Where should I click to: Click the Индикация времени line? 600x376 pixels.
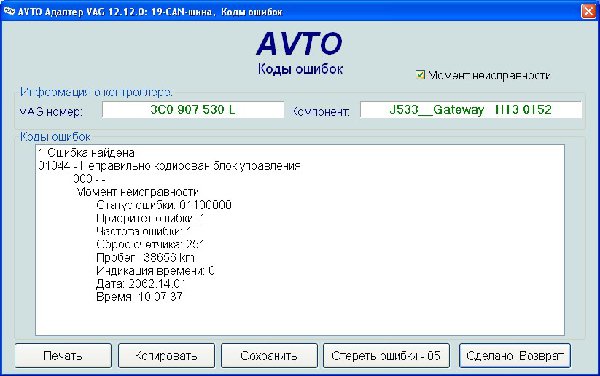[x=155, y=271]
